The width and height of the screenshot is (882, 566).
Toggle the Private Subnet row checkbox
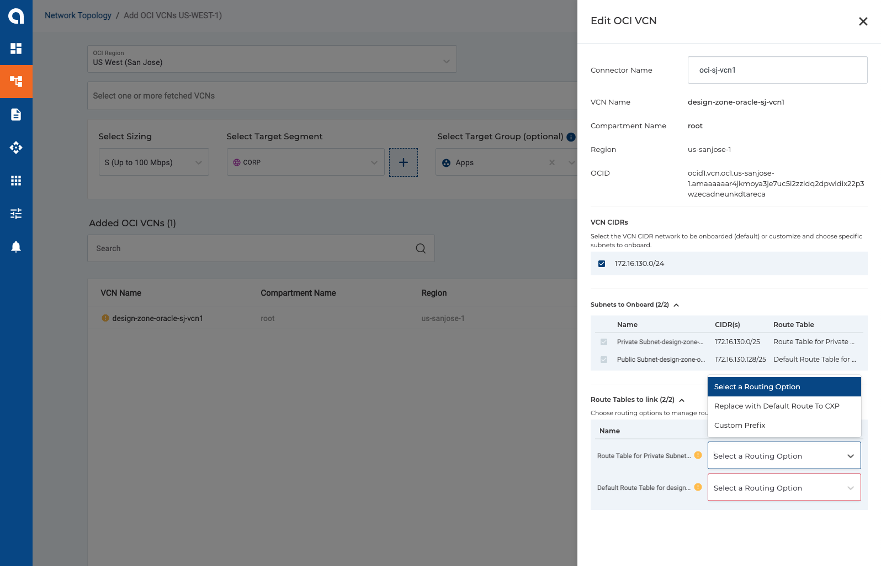click(x=603, y=342)
